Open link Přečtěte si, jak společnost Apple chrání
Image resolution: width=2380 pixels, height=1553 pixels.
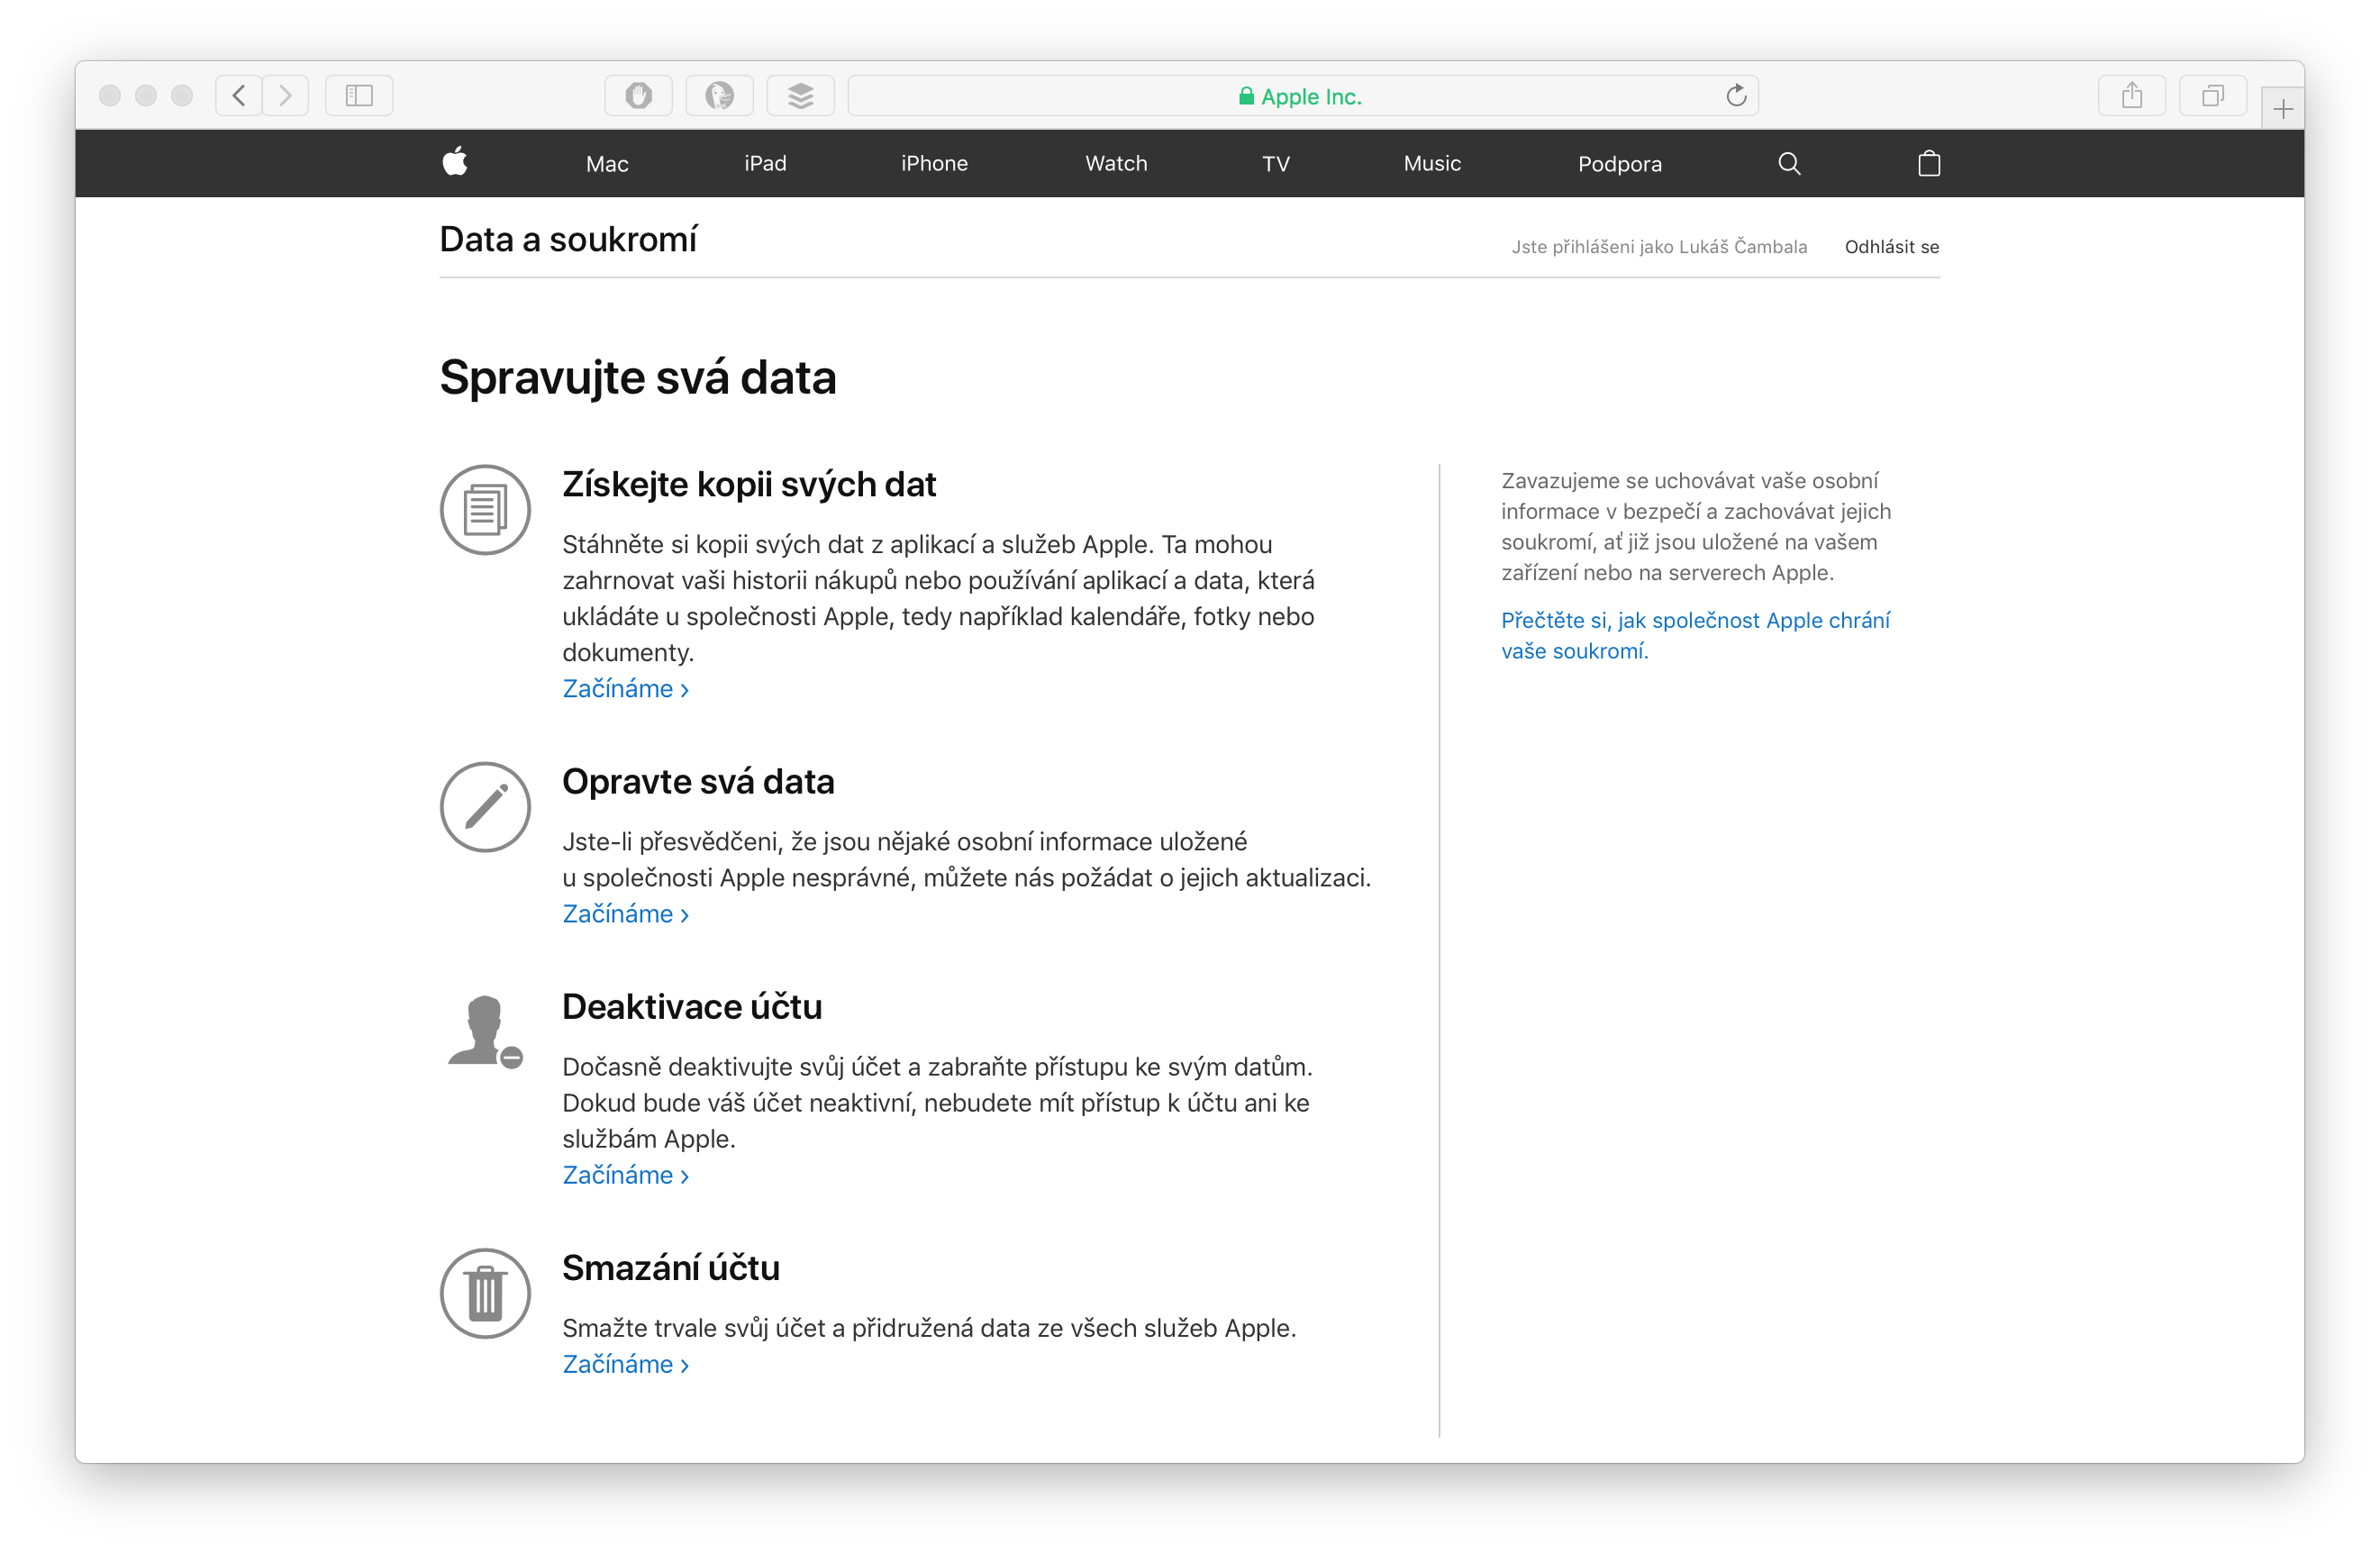1695,635
